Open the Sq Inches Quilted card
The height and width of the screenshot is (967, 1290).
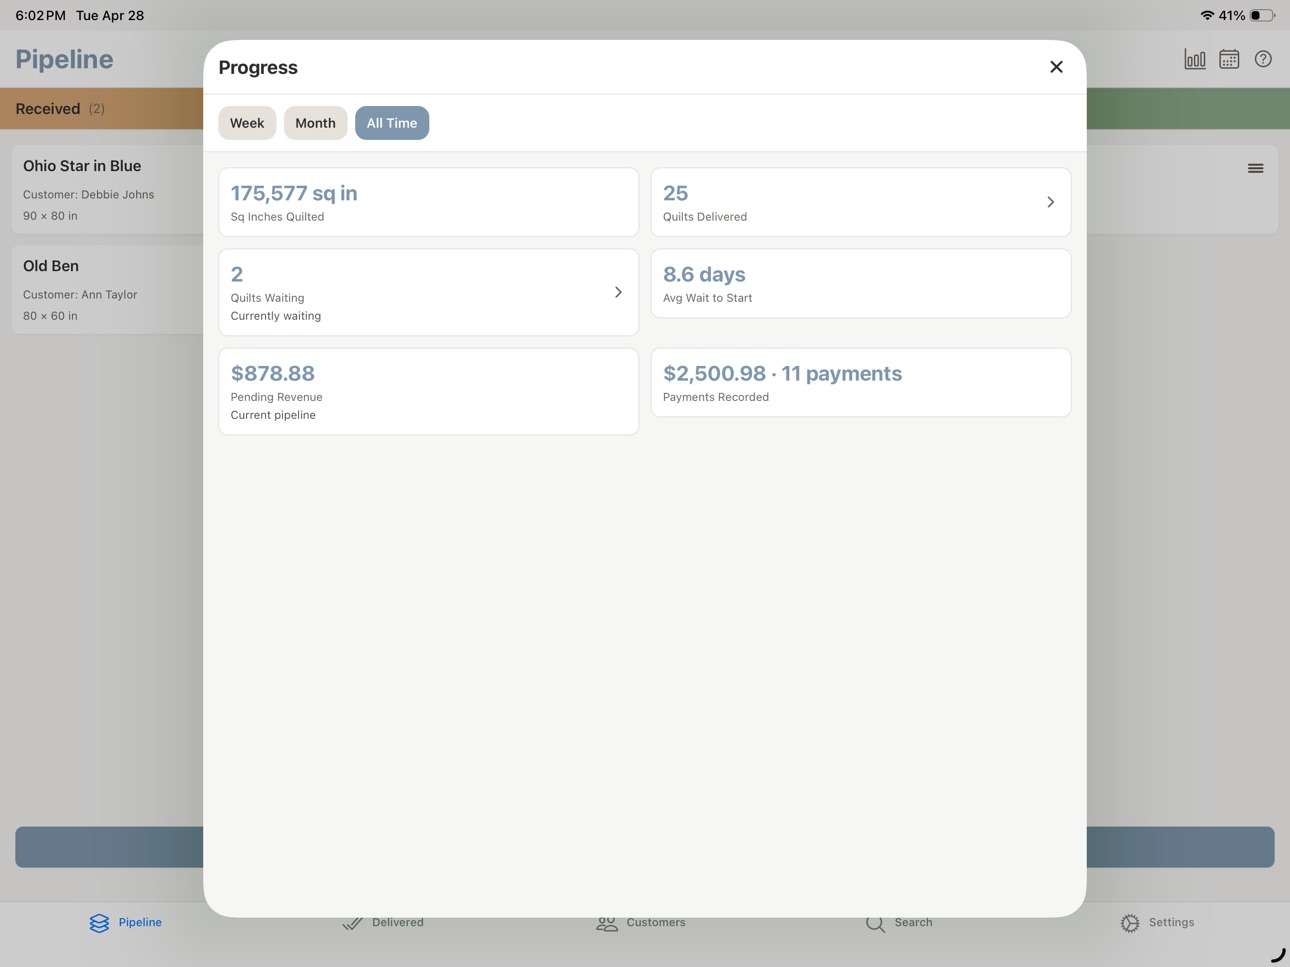click(x=428, y=202)
